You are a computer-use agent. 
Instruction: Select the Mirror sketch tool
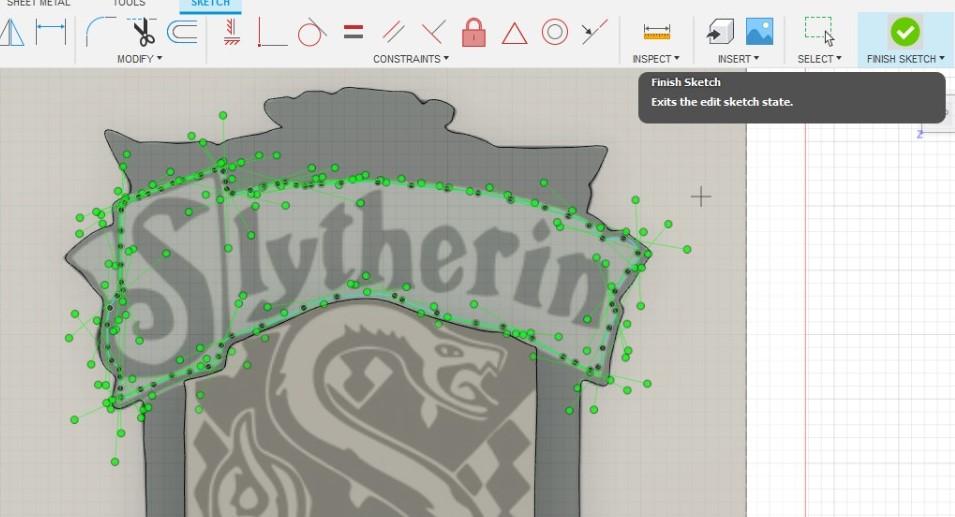click(x=11, y=32)
